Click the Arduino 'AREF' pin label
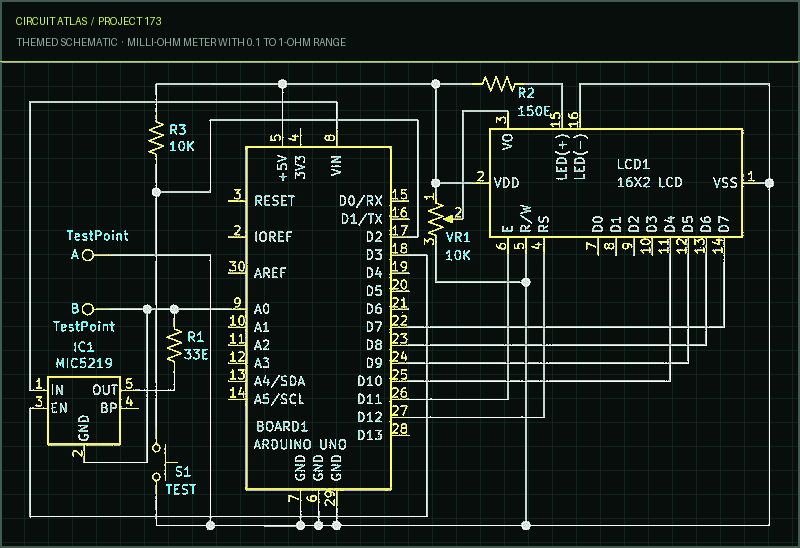This screenshot has width=800, height=548. (x=270, y=273)
